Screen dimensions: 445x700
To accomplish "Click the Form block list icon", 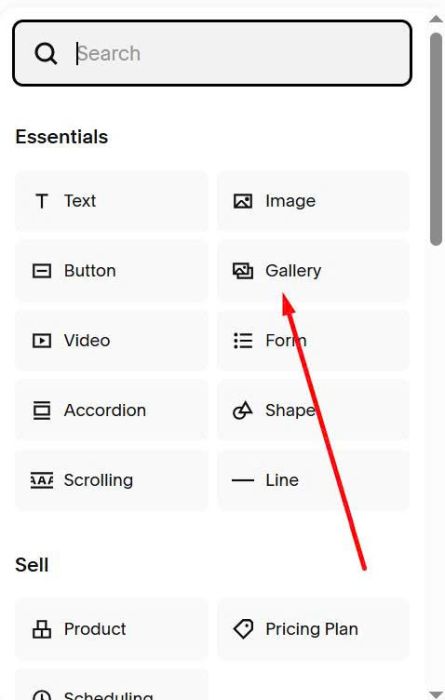I will (x=243, y=341).
